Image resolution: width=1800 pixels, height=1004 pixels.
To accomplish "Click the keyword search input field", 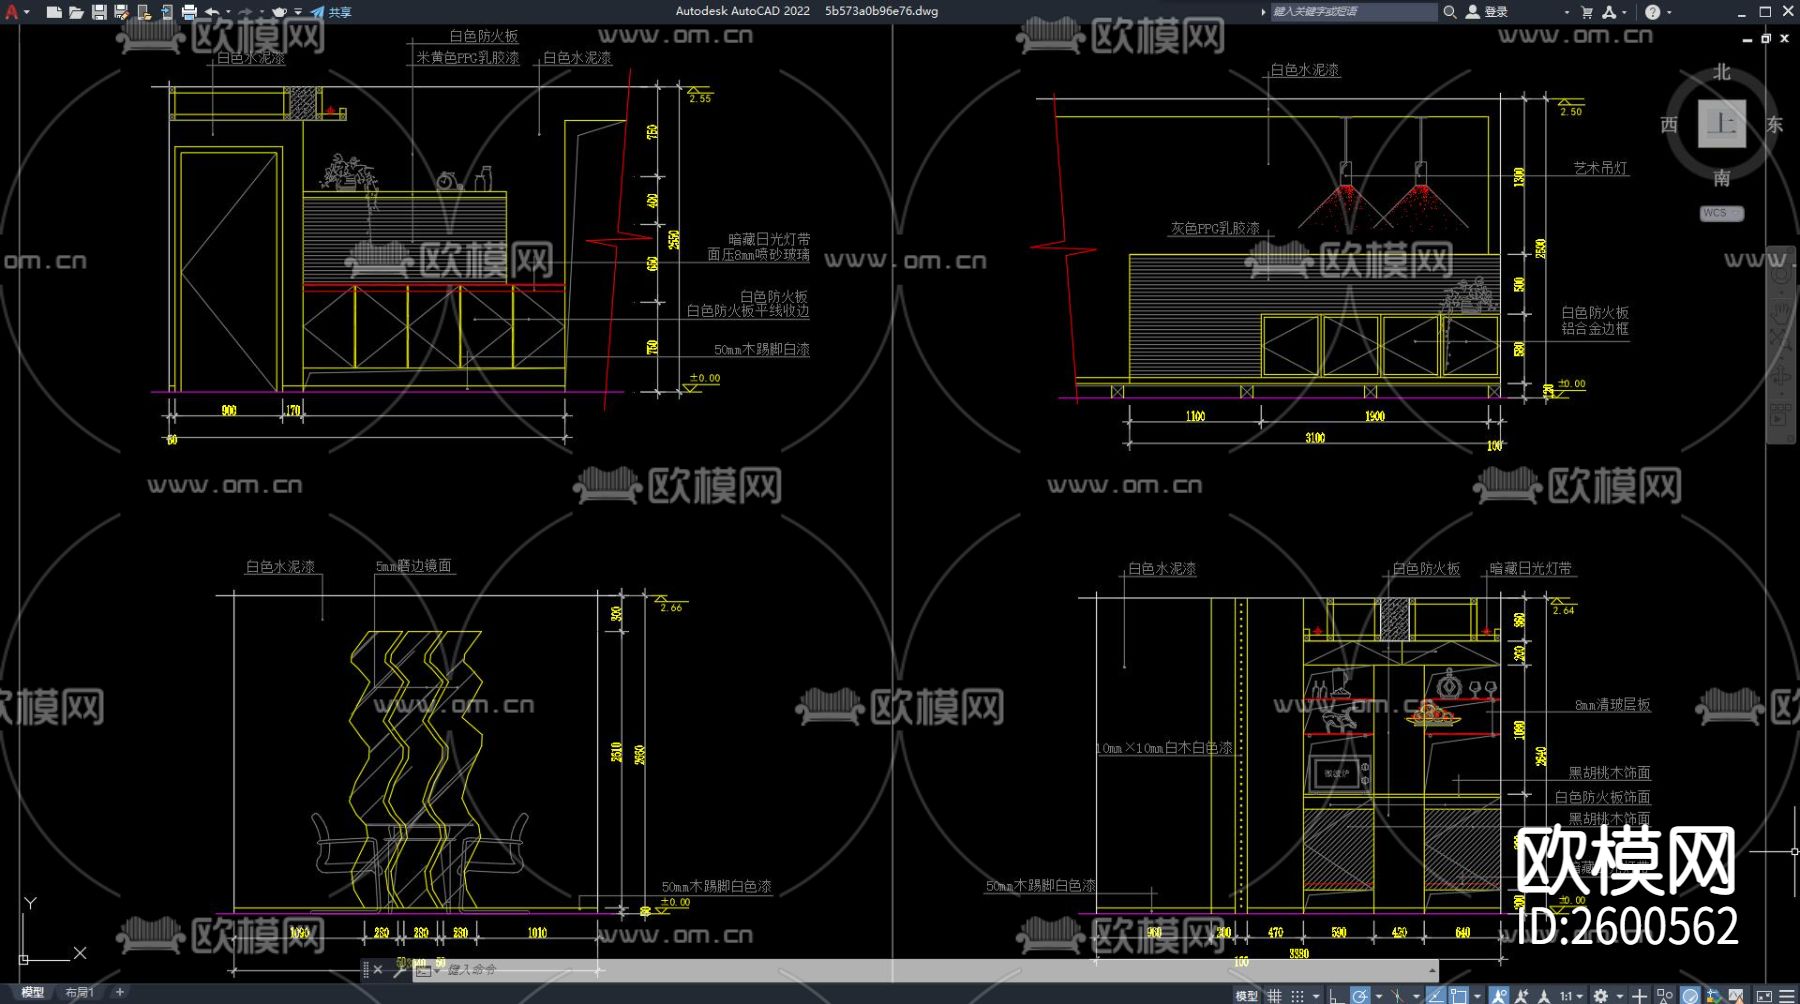I will (1353, 12).
